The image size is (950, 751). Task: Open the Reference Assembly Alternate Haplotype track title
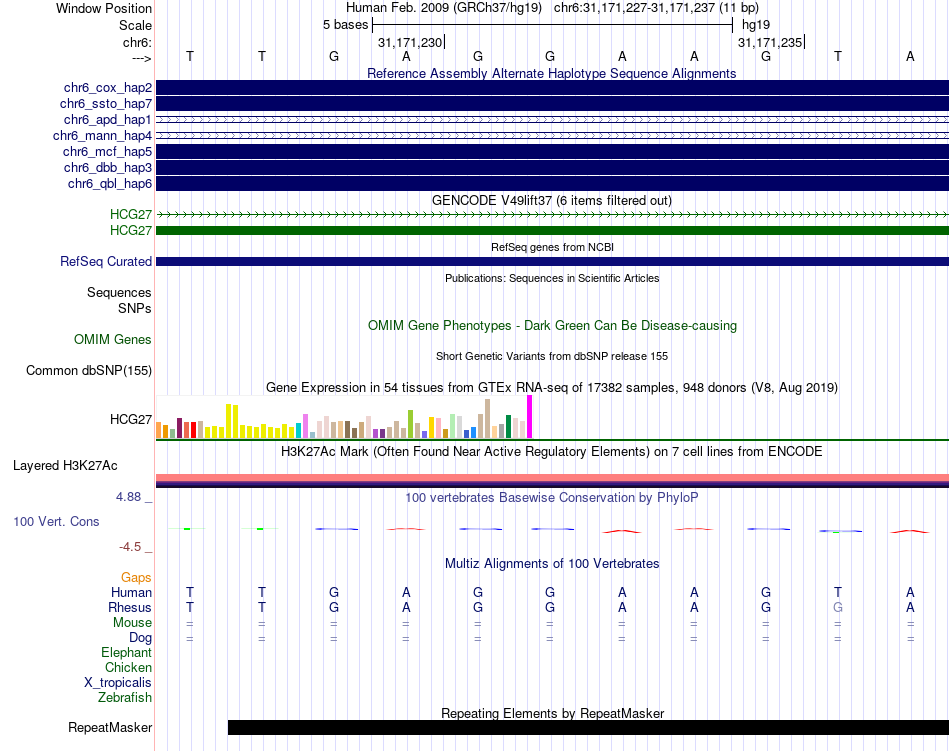(551, 73)
